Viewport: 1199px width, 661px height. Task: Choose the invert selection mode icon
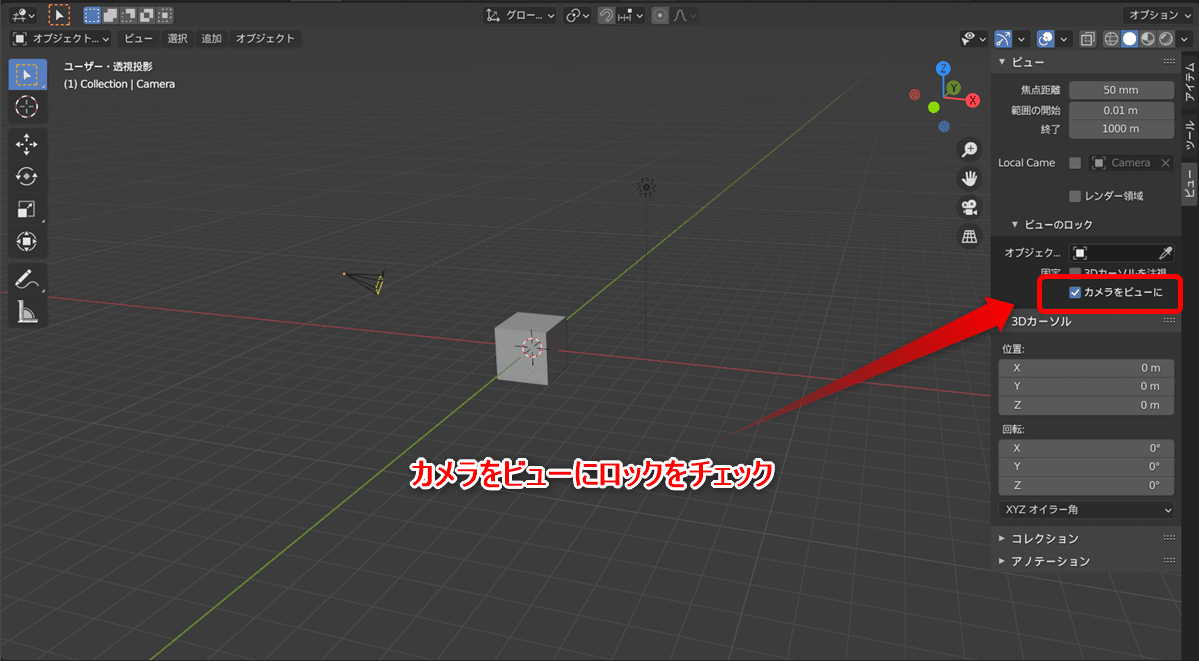[x=147, y=15]
